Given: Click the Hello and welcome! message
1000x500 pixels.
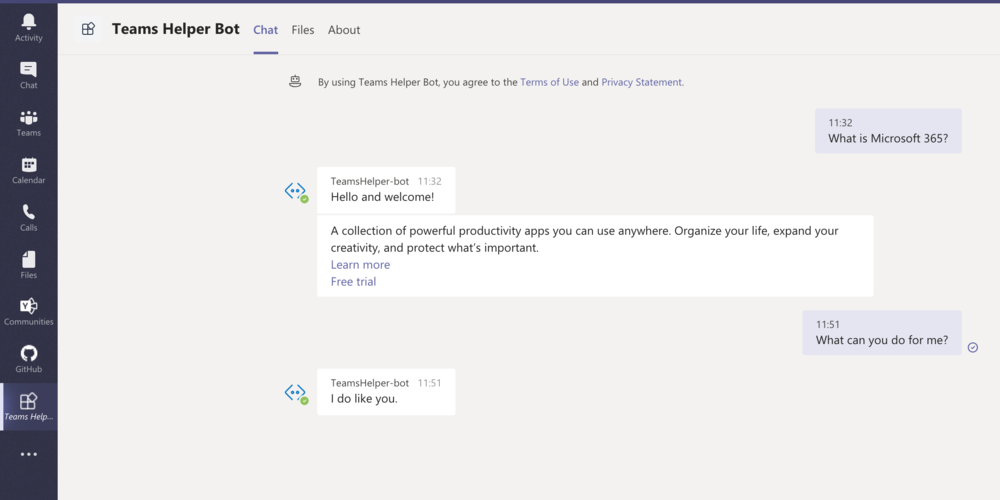Looking at the screenshot, I should coord(386,190).
